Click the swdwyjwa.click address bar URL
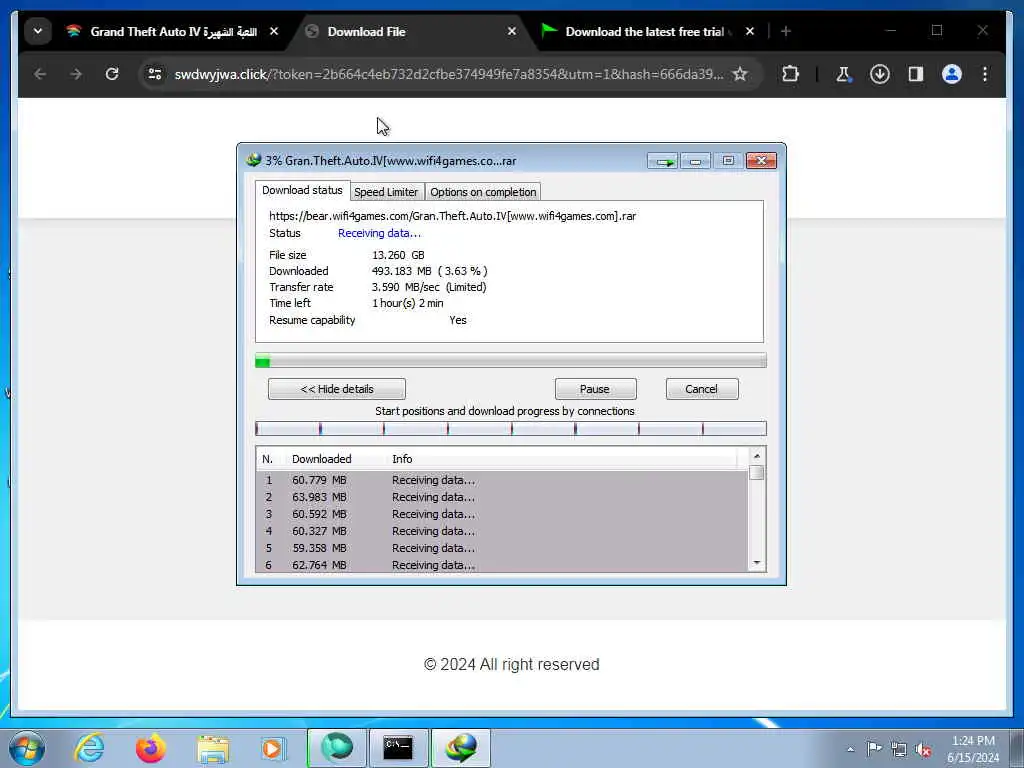The height and width of the screenshot is (768, 1024). click(449, 74)
